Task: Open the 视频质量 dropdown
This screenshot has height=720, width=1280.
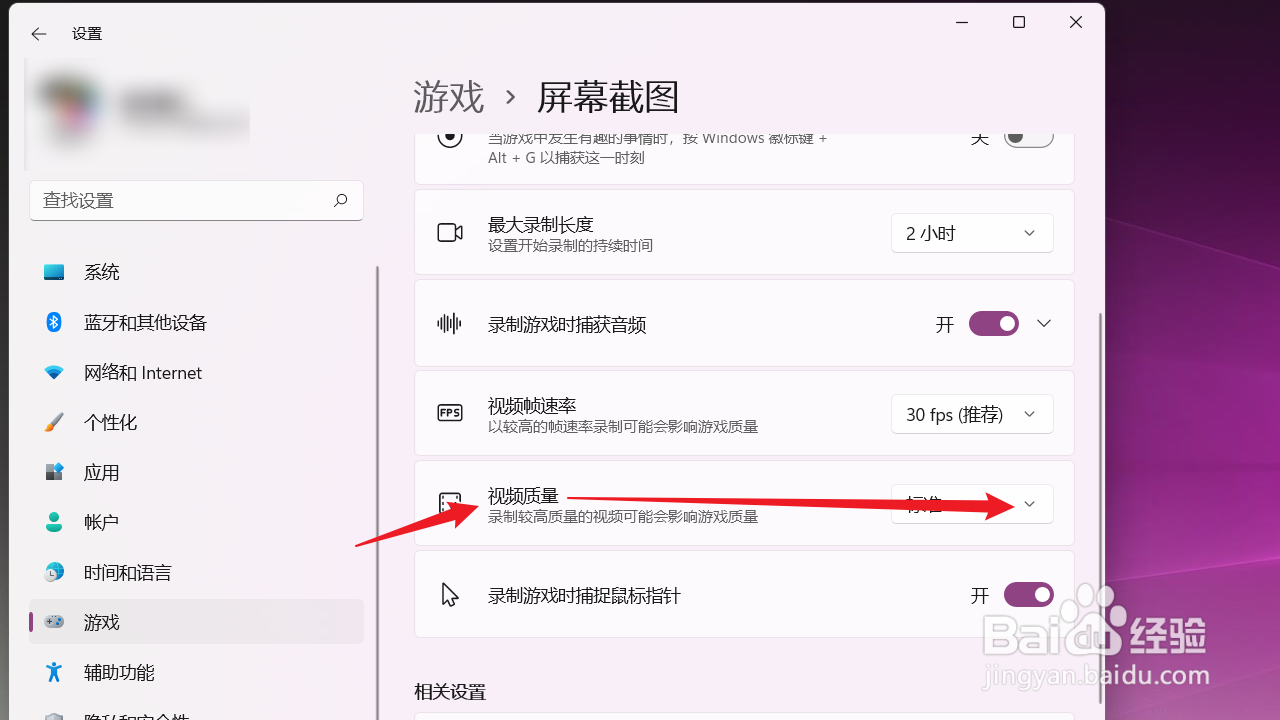Action: tap(971, 503)
